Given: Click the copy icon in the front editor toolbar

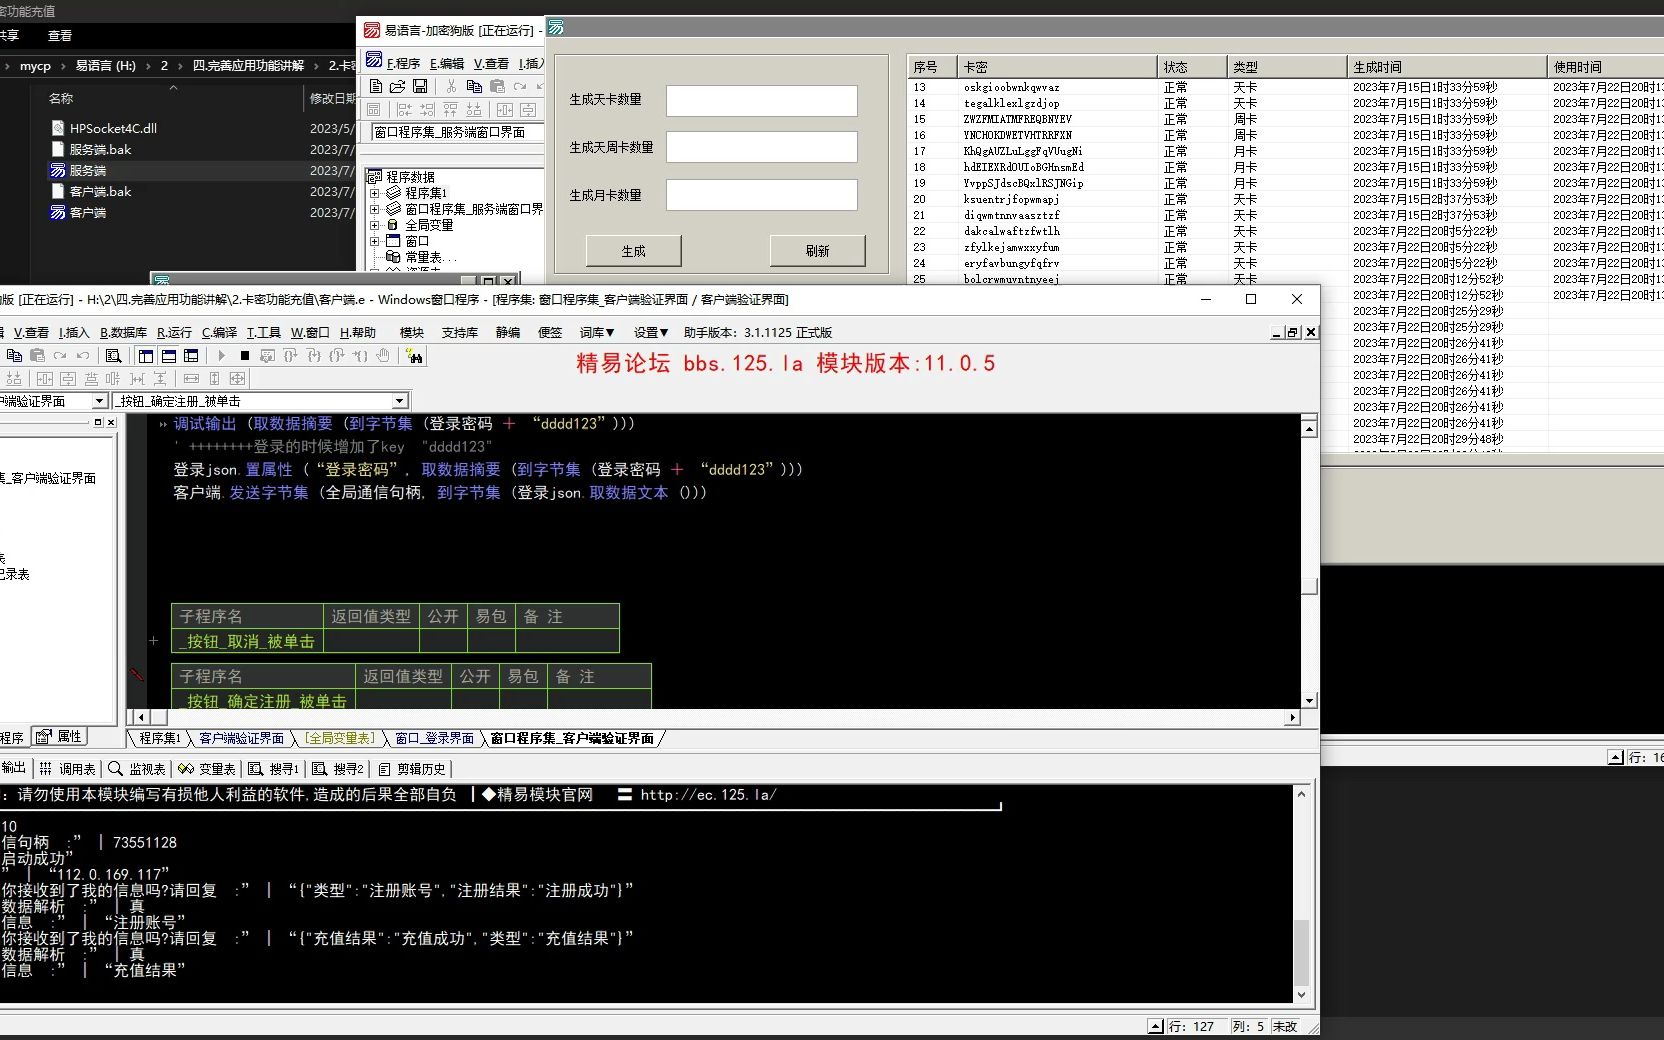Looking at the screenshot, I should (14, 355).
